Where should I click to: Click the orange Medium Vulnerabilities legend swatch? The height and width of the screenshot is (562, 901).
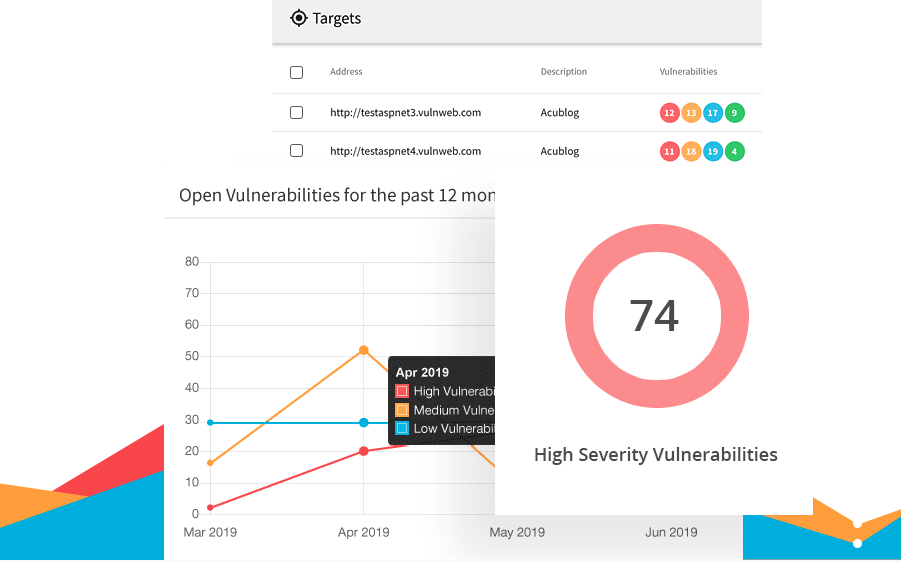[402, 410]
